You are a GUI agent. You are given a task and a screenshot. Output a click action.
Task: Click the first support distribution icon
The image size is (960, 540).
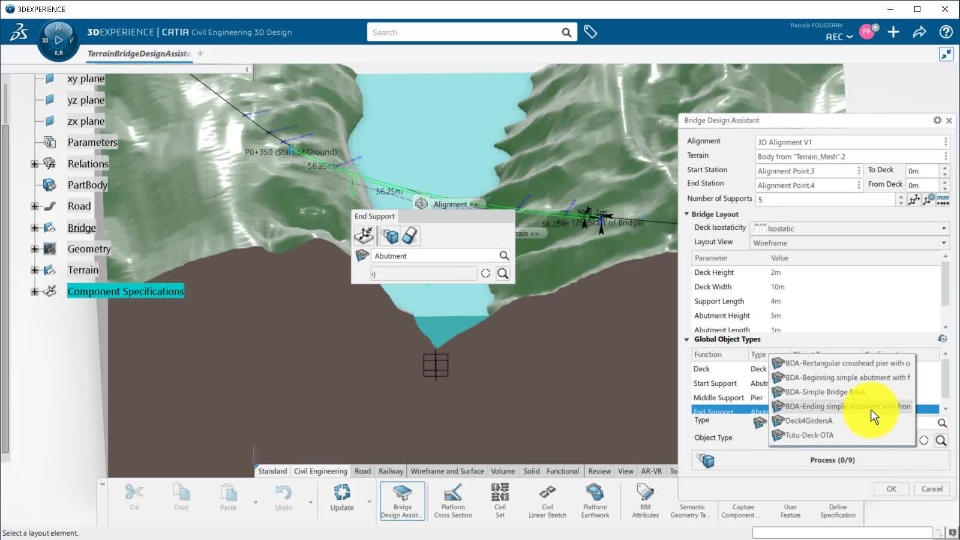914,200
